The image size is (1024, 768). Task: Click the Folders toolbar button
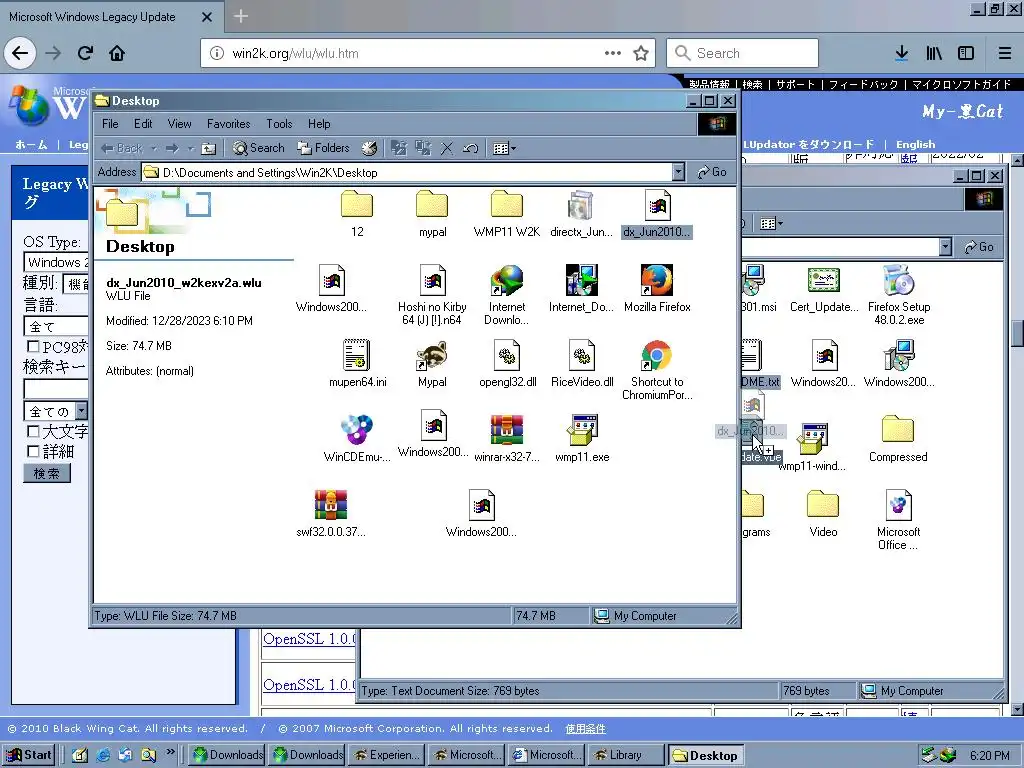[x=324, y=148]
